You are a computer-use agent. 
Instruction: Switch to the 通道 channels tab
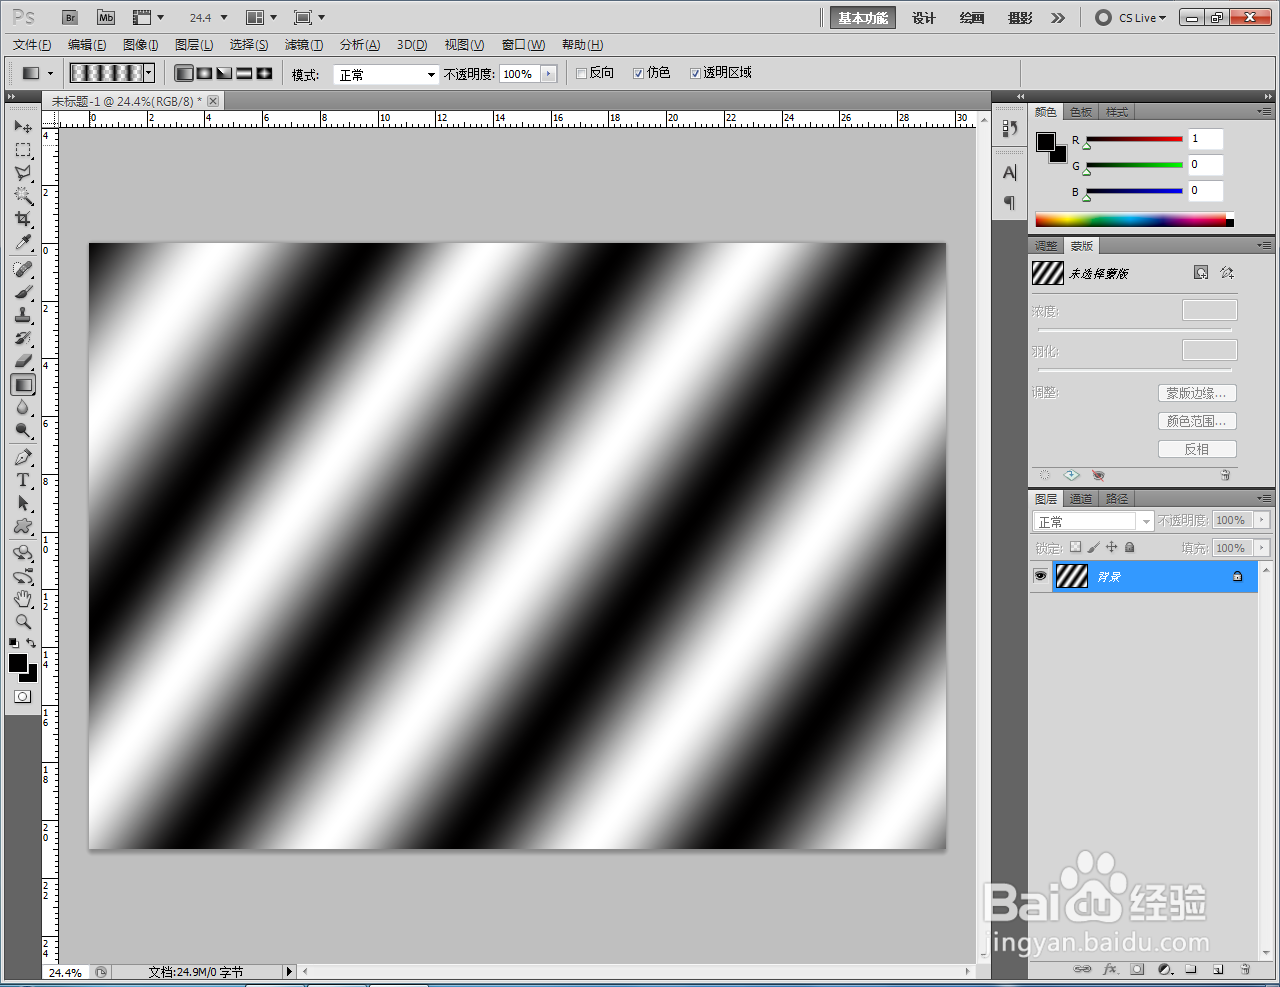click(1081, 499)
